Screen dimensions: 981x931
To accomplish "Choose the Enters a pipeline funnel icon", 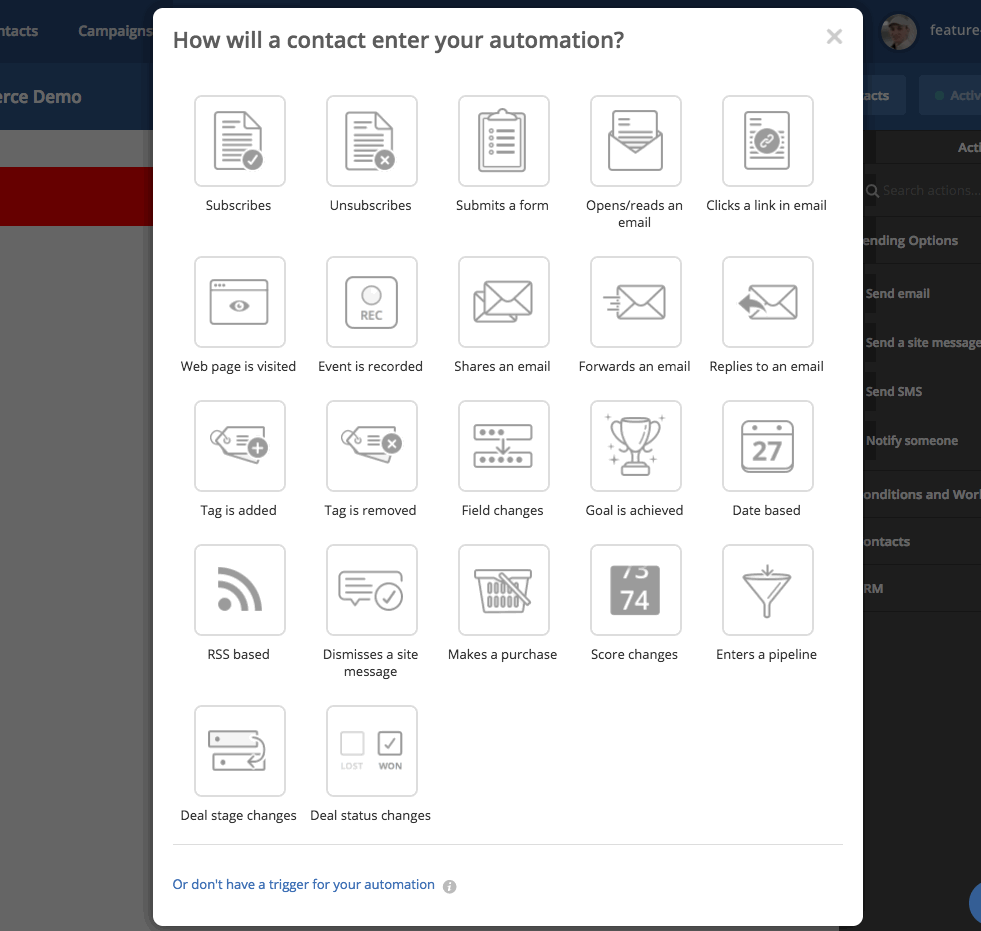I will coord(767,590).
